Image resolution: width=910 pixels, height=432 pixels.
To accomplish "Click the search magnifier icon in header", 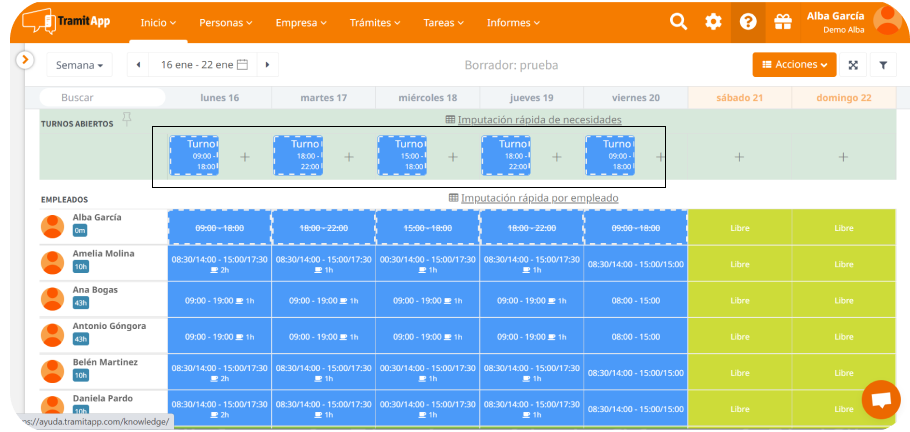I will click(679, 22).
